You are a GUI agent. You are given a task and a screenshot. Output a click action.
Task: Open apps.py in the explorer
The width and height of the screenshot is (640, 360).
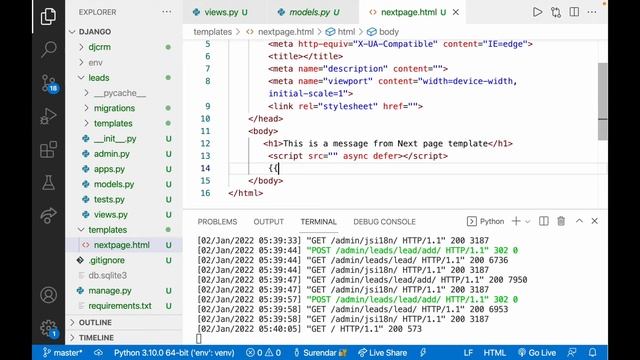pos(109,169)
